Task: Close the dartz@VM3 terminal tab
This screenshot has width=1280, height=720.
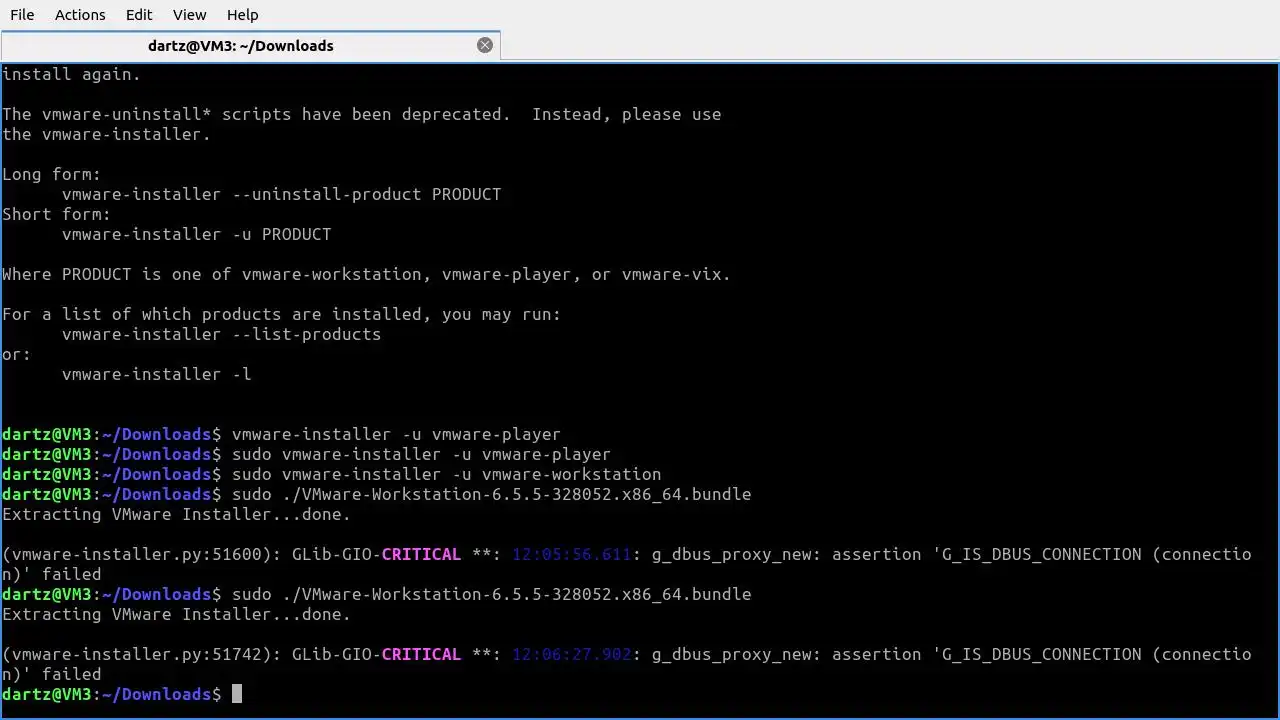Action: click(x=485, y=45)
